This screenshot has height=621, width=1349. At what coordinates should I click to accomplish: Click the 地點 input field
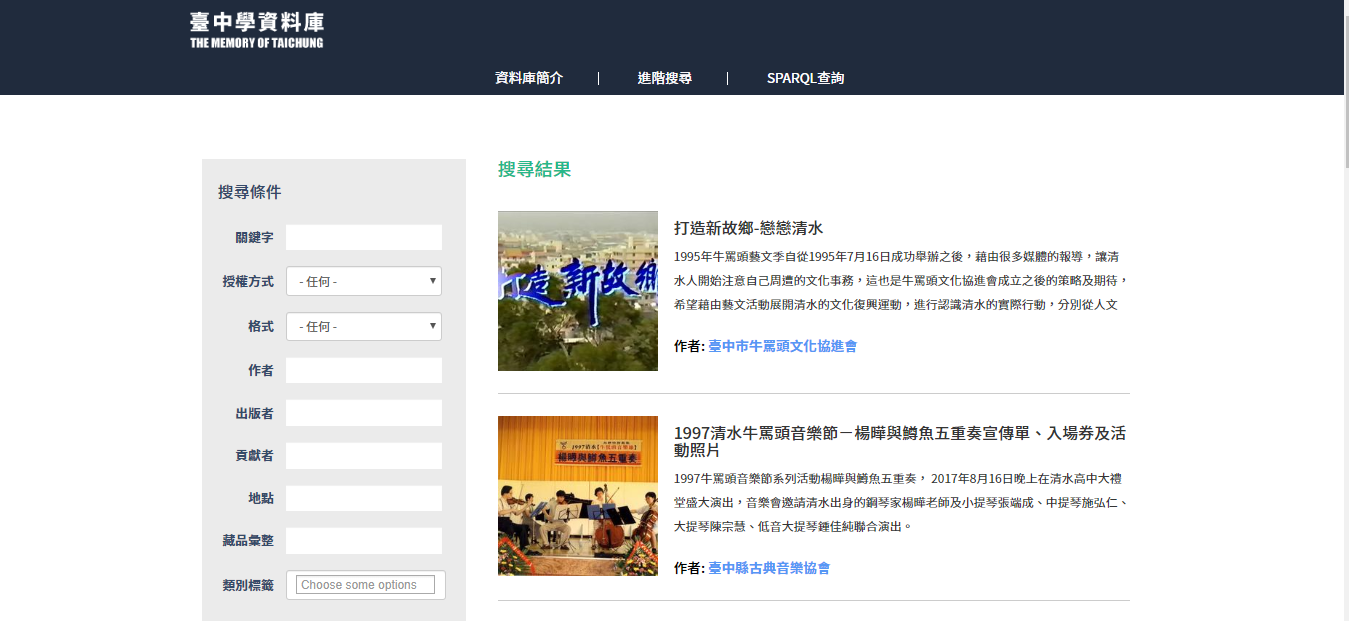363,498
